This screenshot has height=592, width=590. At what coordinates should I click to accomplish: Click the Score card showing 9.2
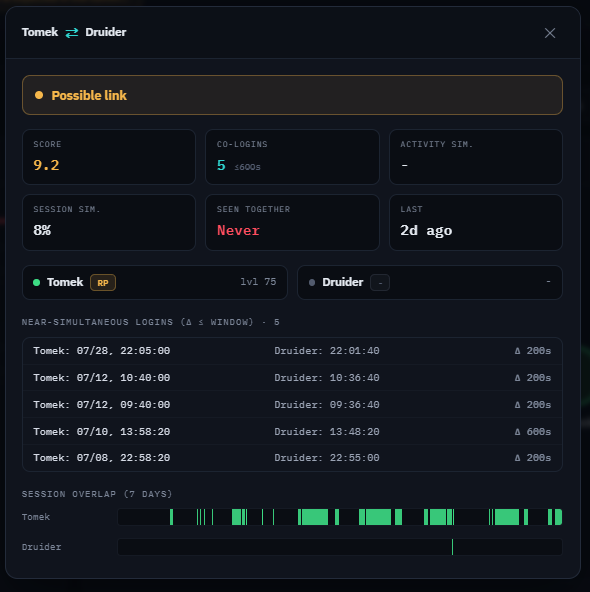point(109,157)
